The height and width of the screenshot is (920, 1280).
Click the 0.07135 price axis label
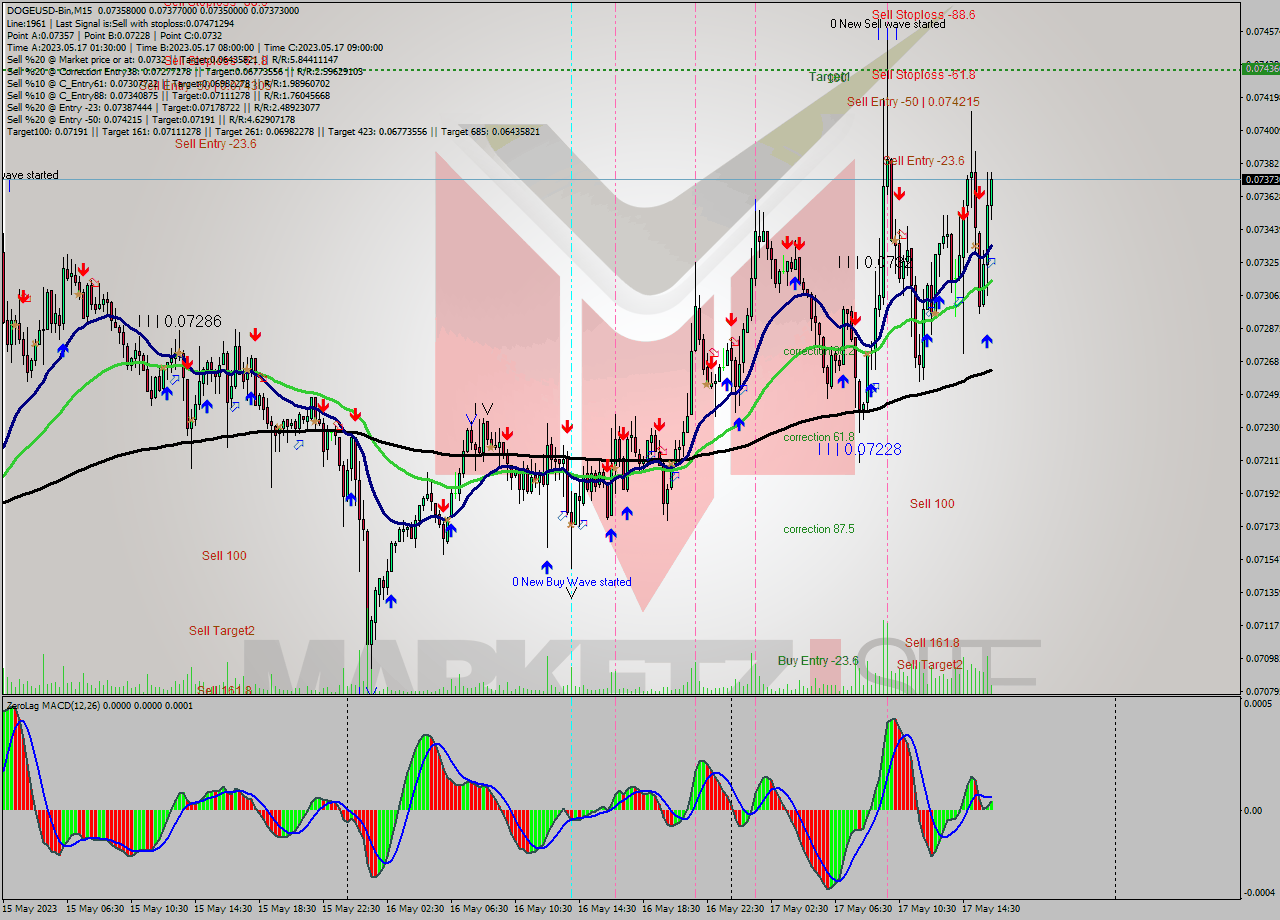(1262, 592)
